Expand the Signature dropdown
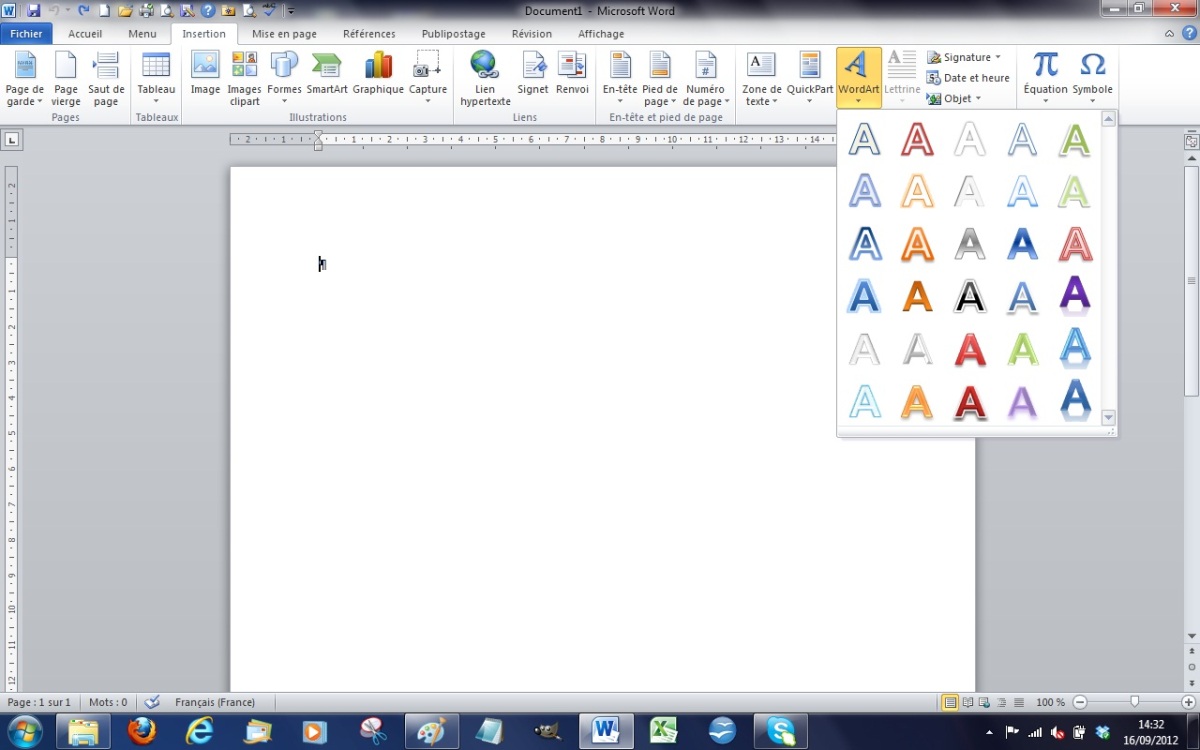1200x750 pixels. tap(964, 57)
